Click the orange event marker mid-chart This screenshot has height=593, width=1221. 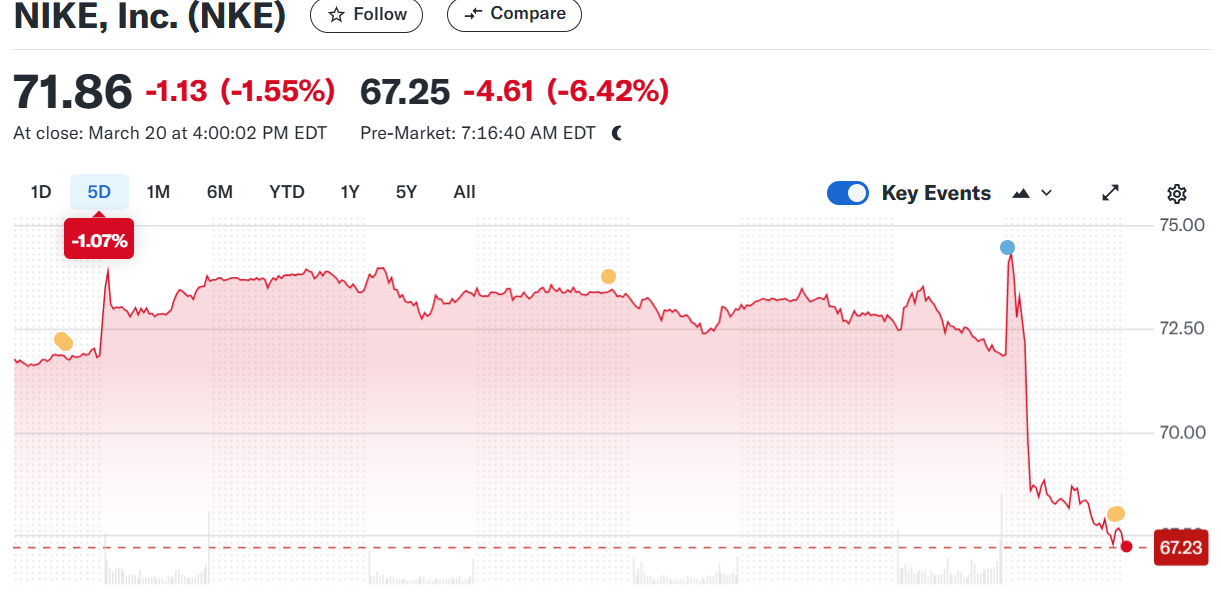(608, 277)
